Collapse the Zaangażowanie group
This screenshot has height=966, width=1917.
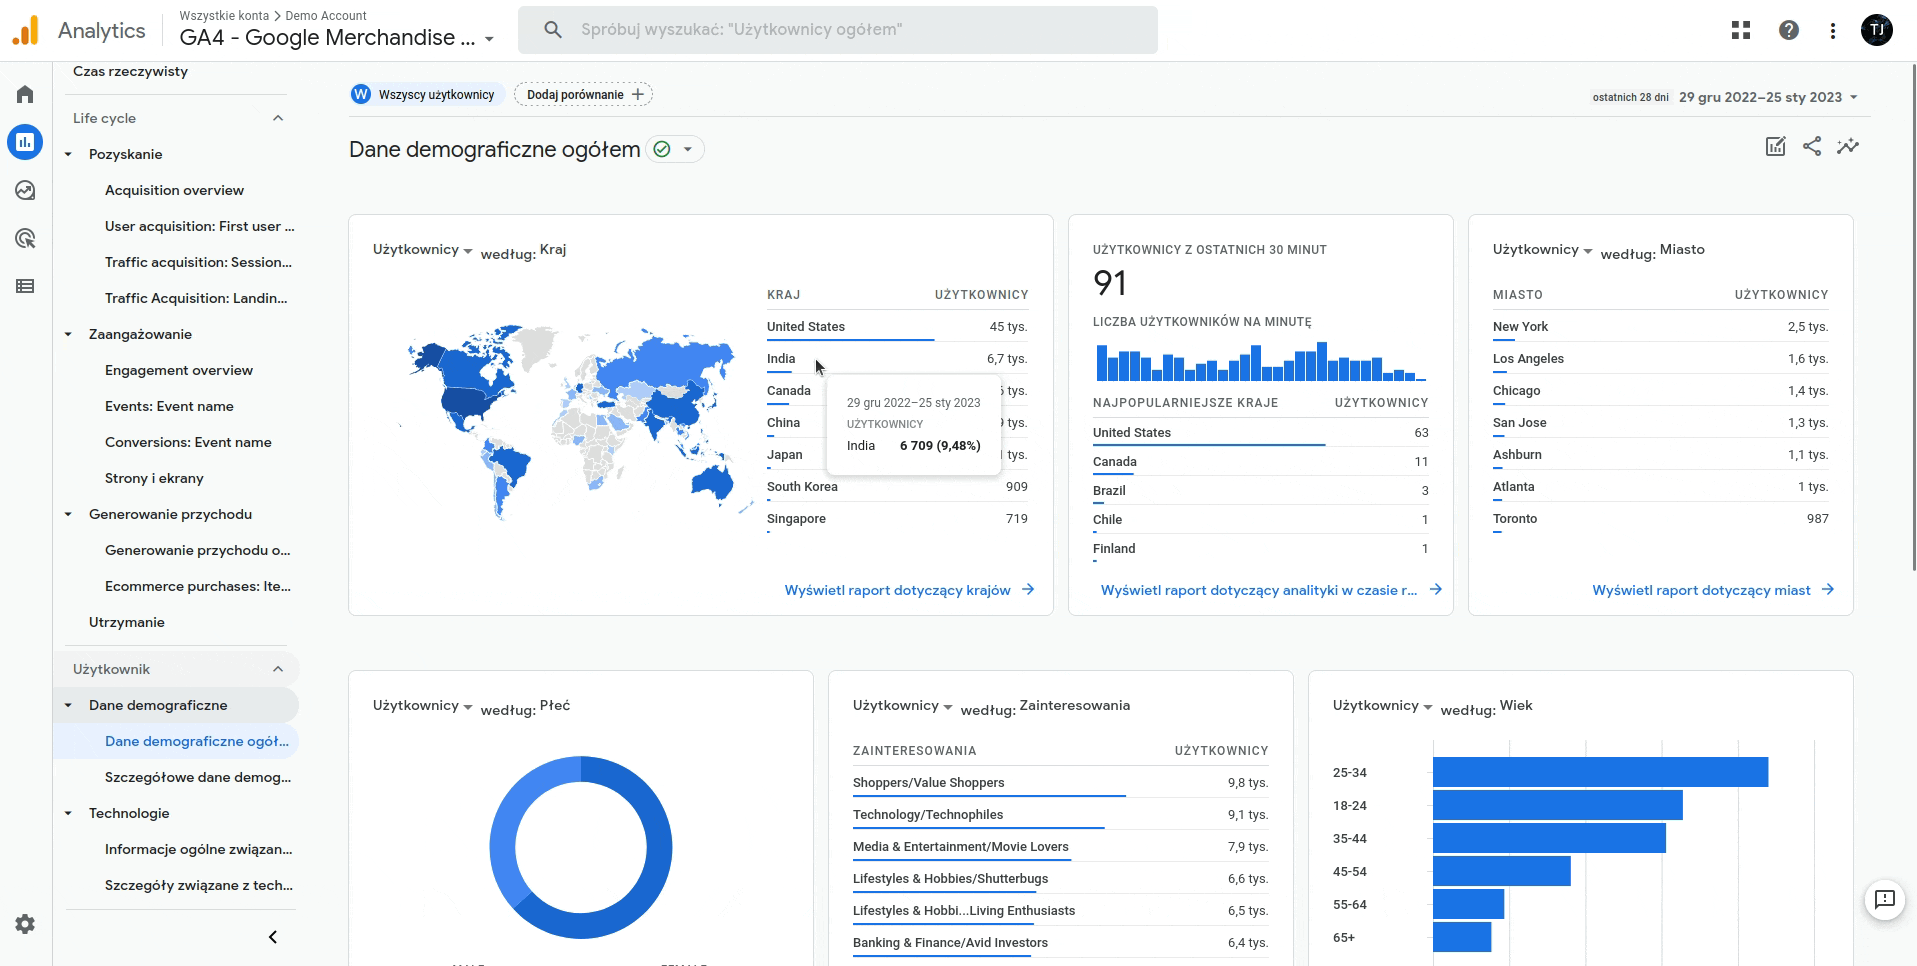pyautogui.click(x=68, y=334)
